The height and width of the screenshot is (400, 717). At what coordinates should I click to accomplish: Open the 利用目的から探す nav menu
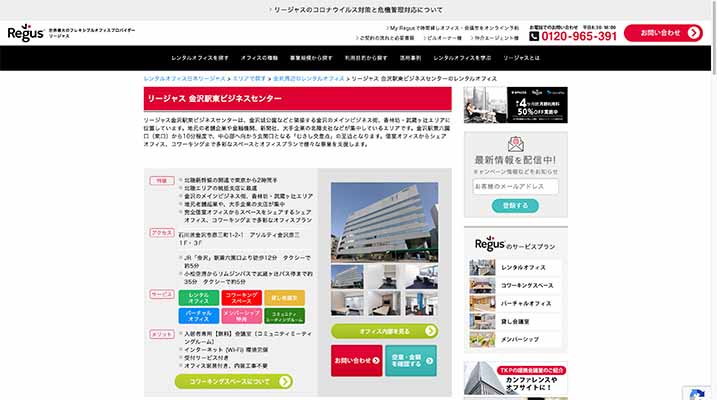click(366, 58)
